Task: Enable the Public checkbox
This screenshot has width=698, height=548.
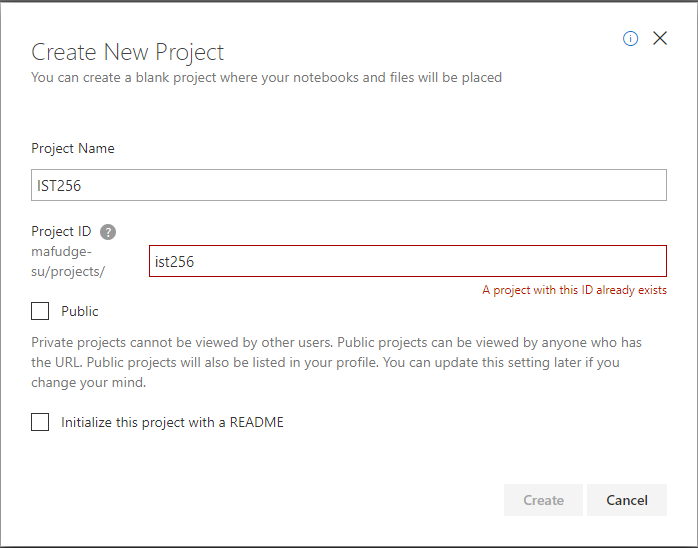Action: 40,311
